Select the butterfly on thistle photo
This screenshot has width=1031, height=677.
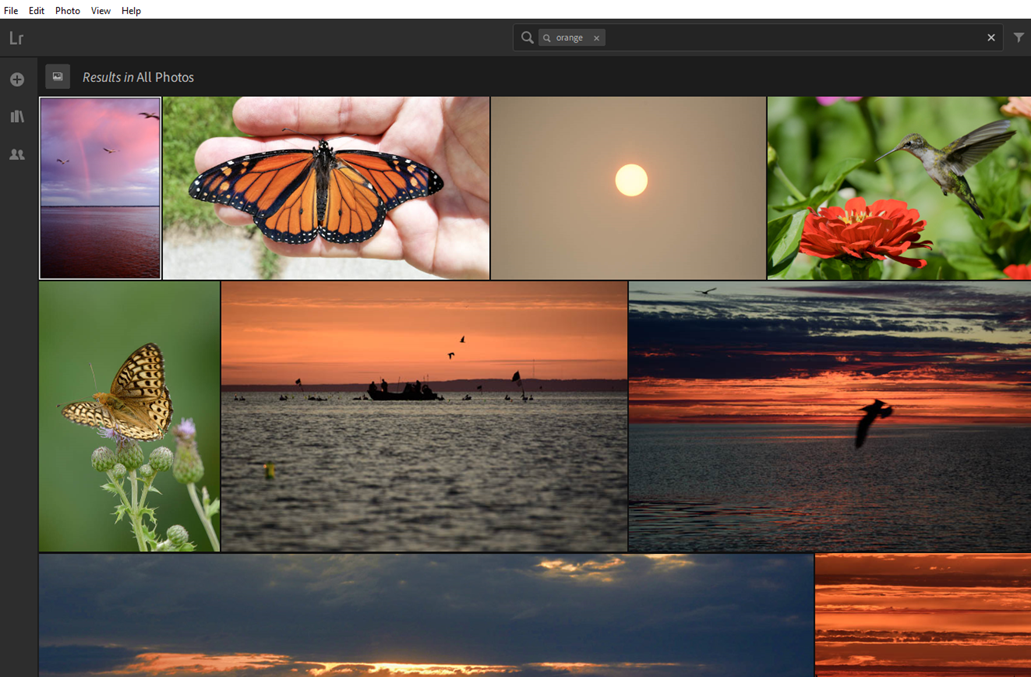(130, 416)
